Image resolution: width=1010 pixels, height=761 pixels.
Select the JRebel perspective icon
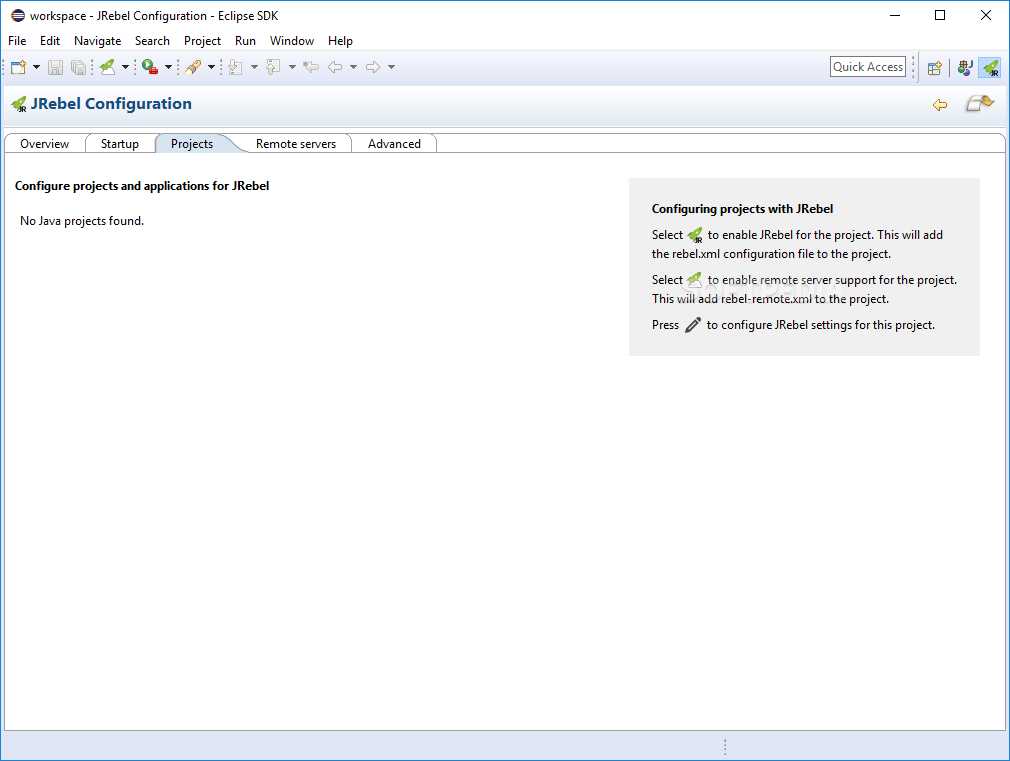(x=990, y=68)
